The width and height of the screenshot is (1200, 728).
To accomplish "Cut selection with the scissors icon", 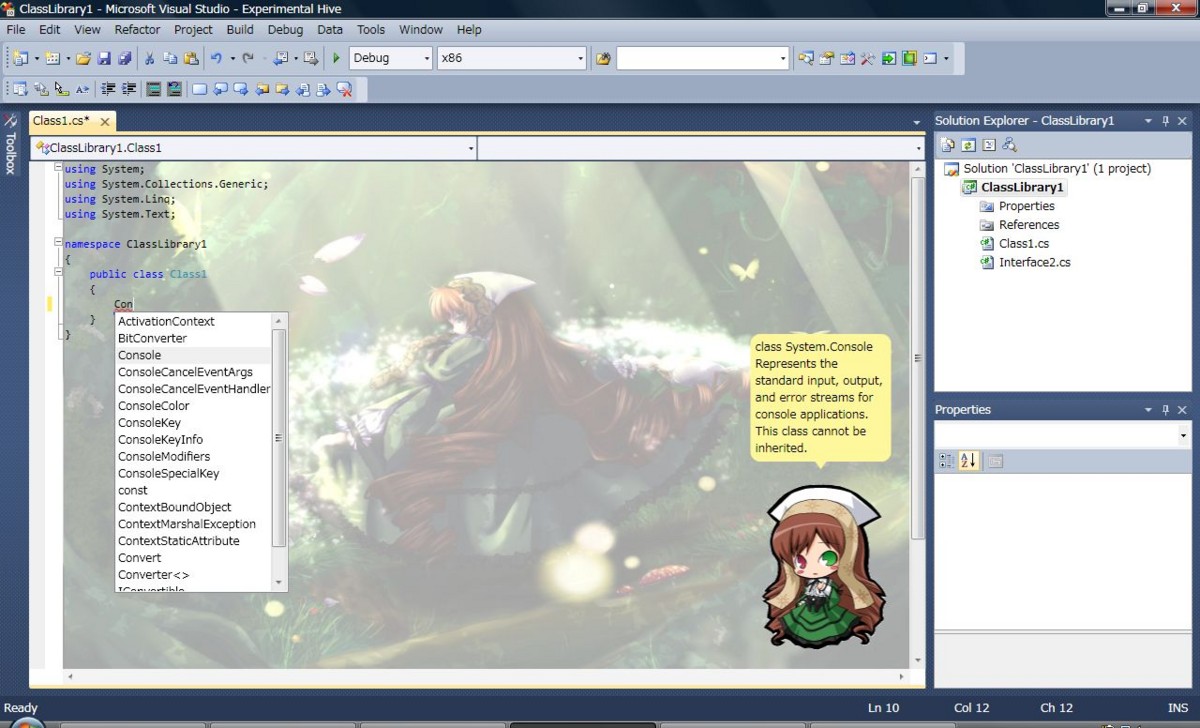I will click(150, 58).
